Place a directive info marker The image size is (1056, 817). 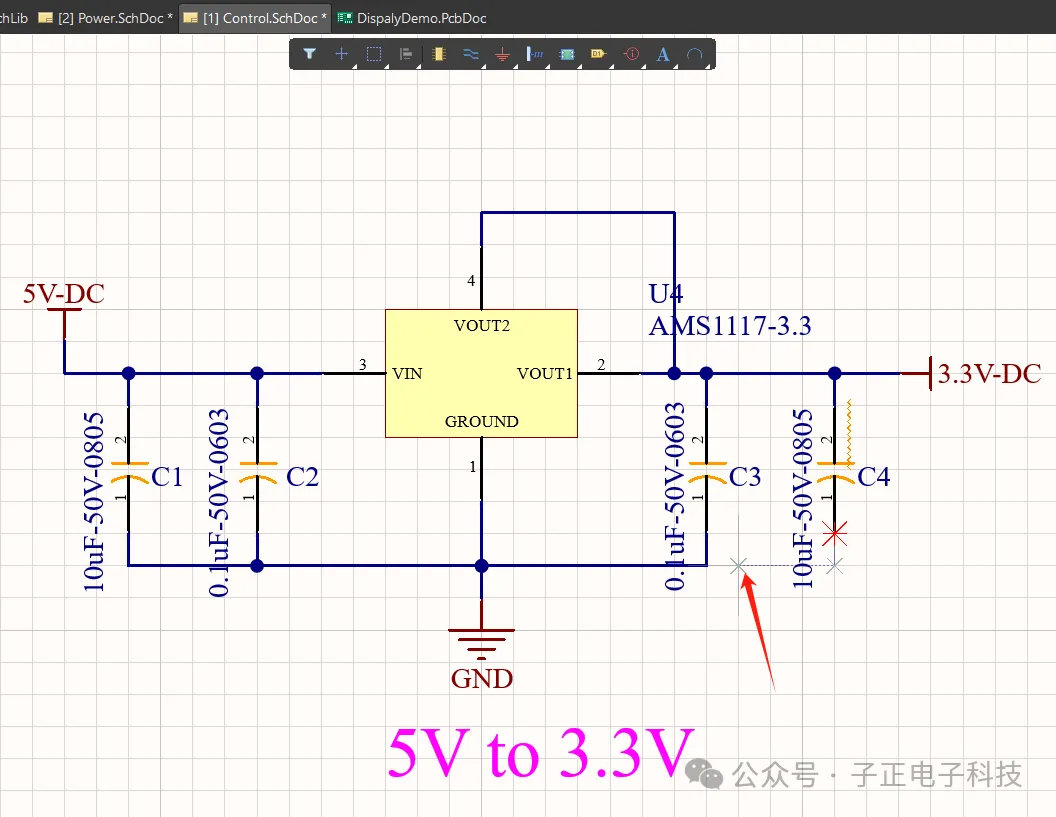(x=631, y=54)
